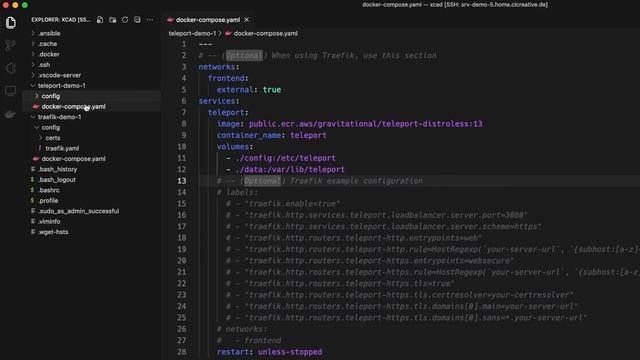Expand the .ssh folder
Image resolution: width=640 pixels, height=360 pixels.
(44, 64)
